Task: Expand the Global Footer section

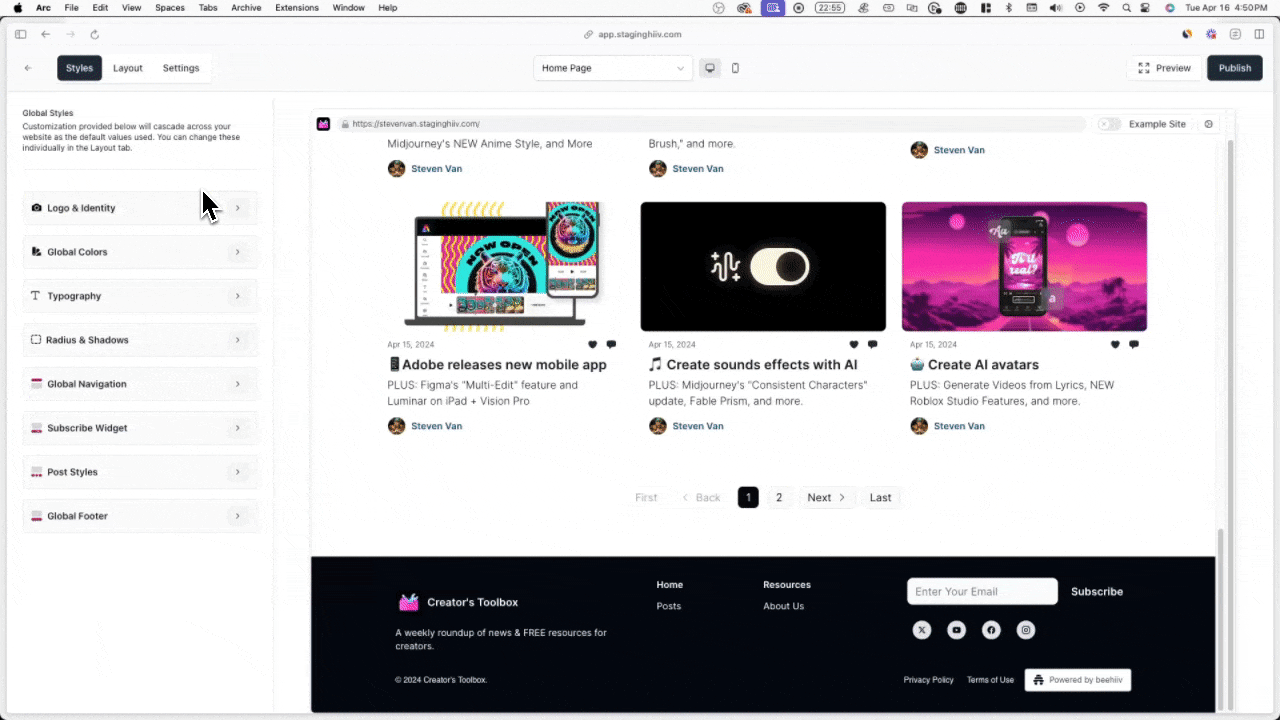Action: 140,516
